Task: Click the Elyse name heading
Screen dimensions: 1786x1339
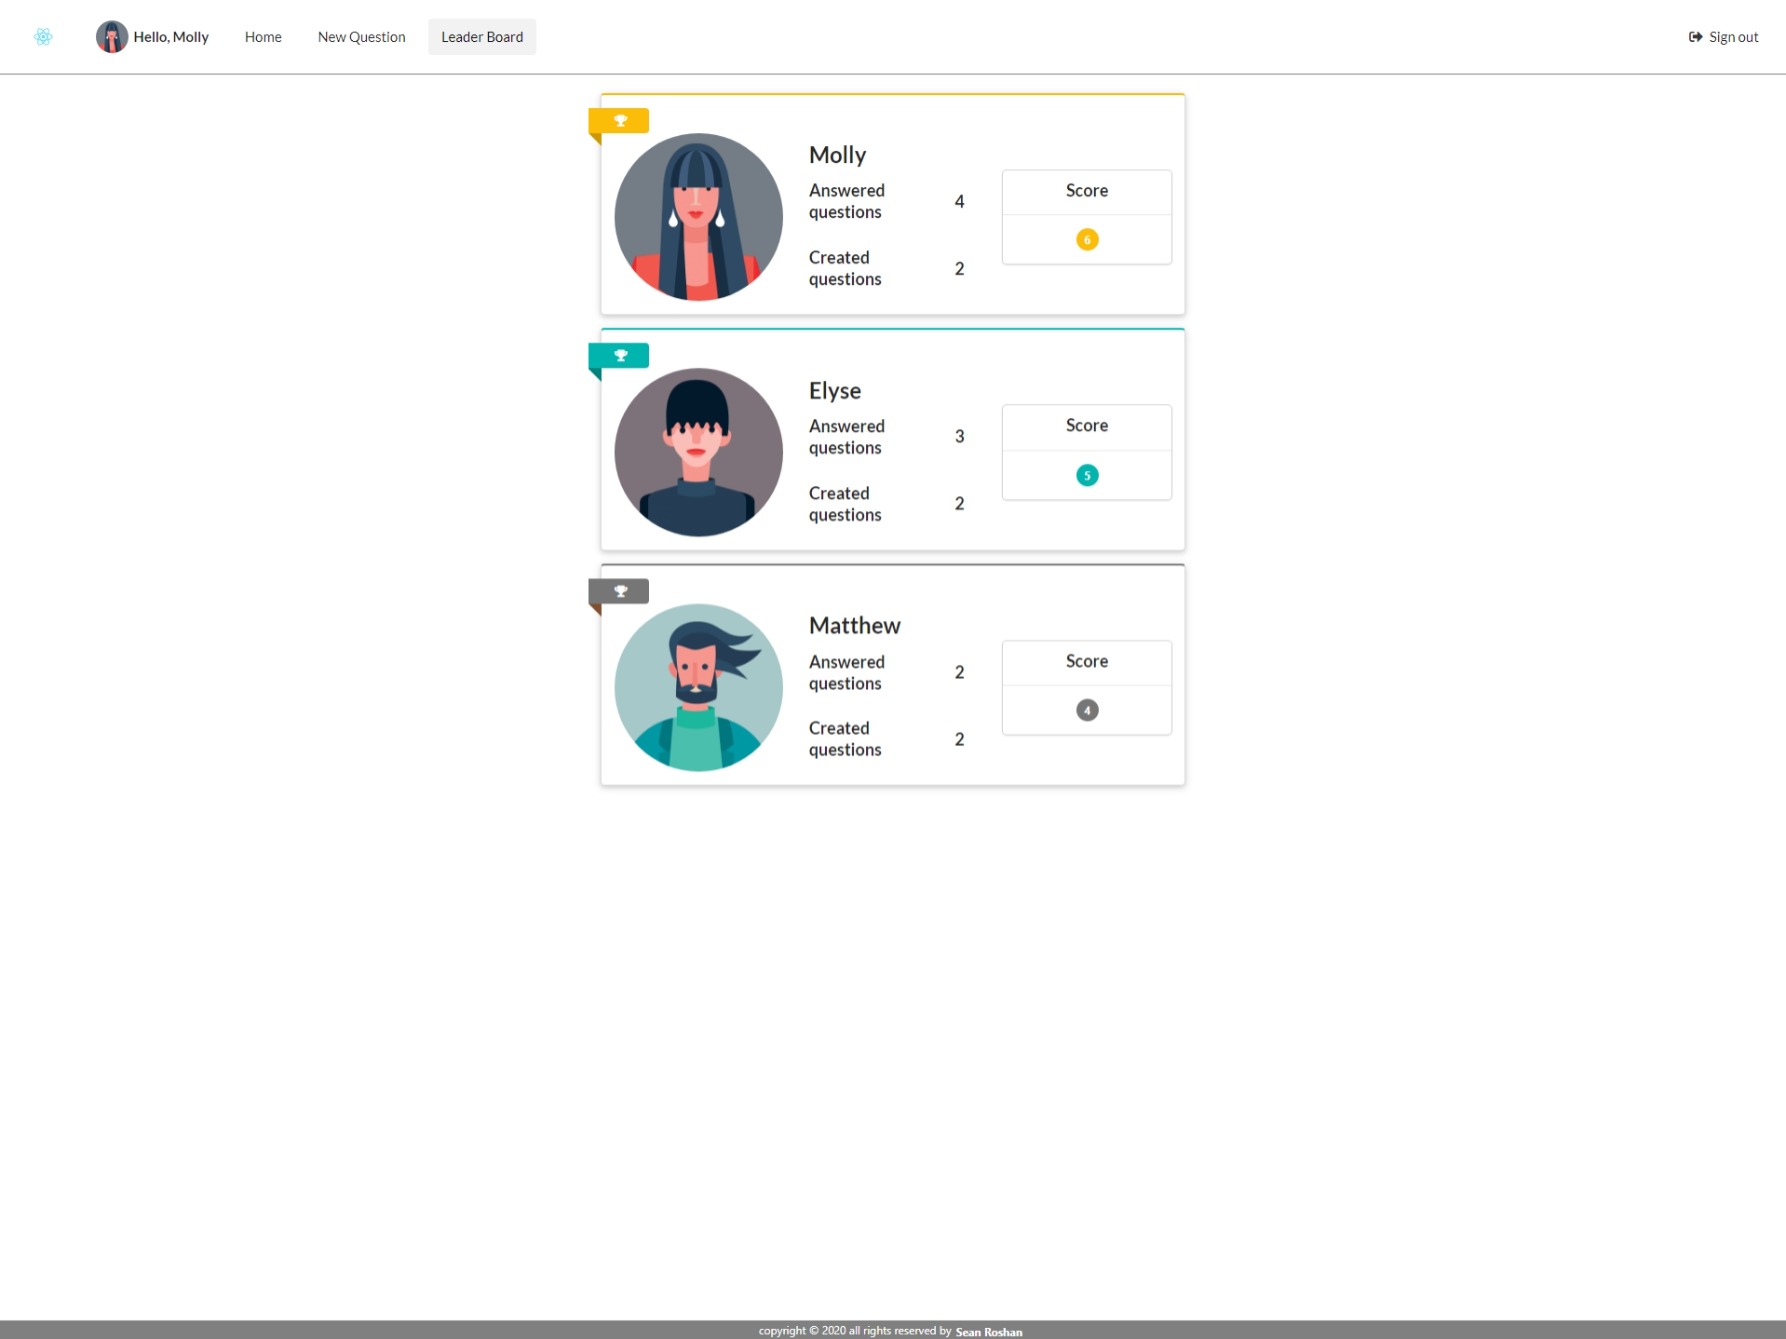Action: [834, 391]
